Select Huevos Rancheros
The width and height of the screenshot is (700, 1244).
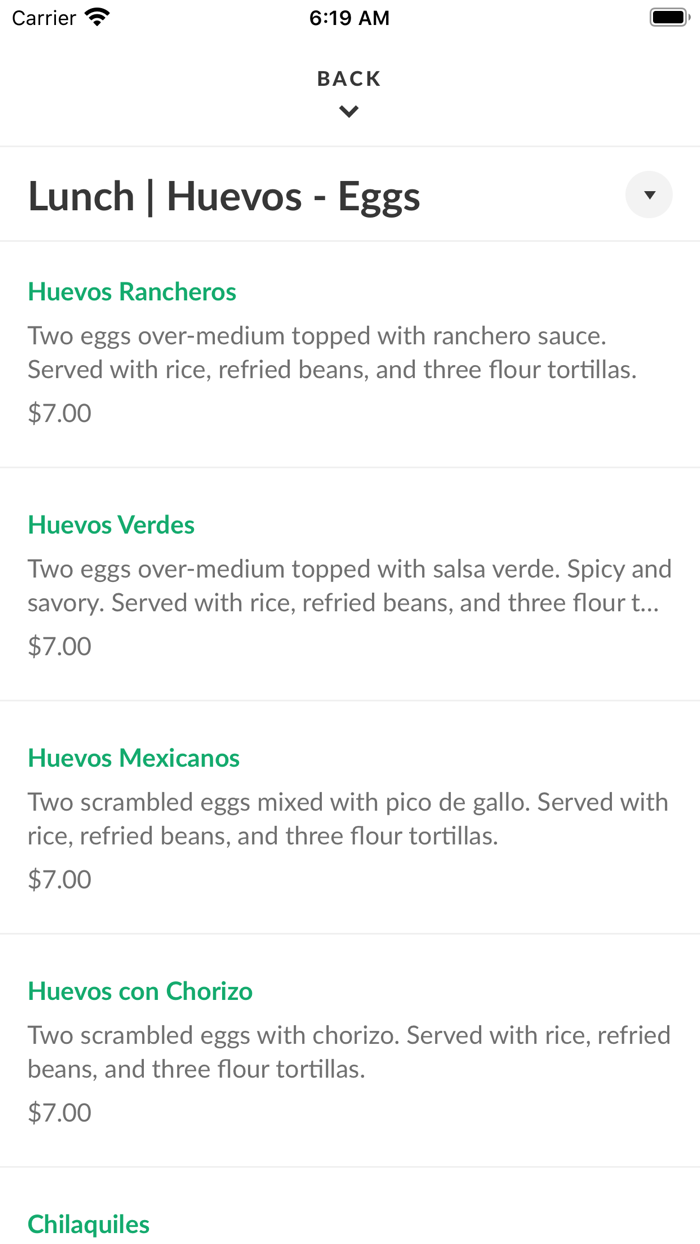[132, 291]
